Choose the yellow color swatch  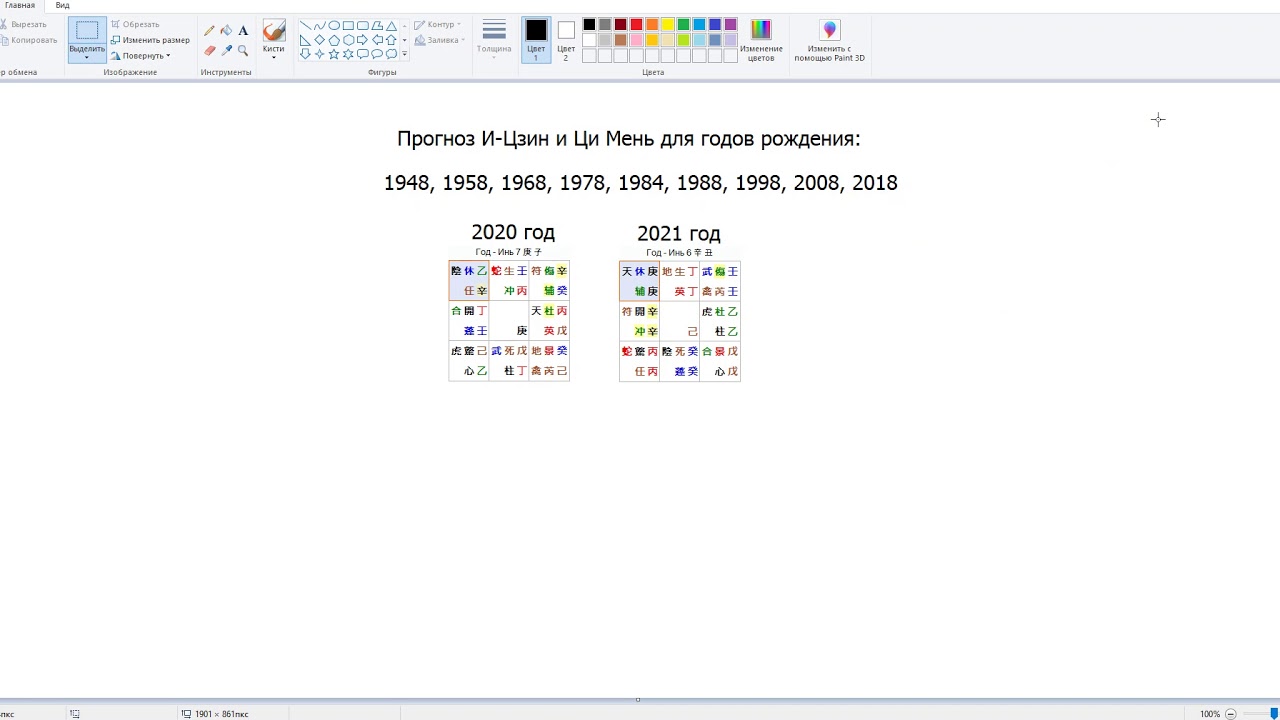click(668, 25)
